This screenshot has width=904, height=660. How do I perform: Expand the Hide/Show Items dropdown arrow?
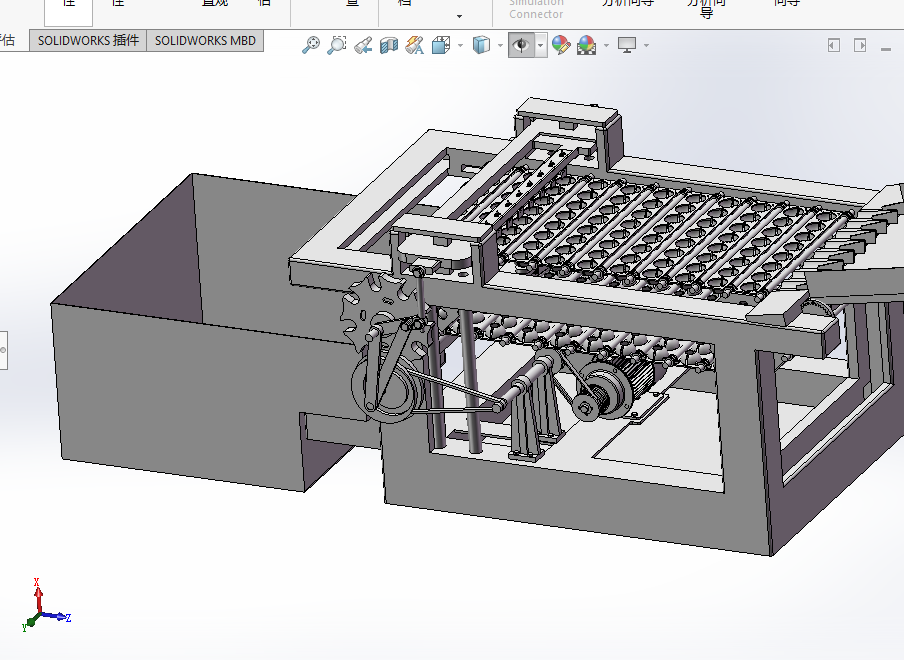click(540, 45)
